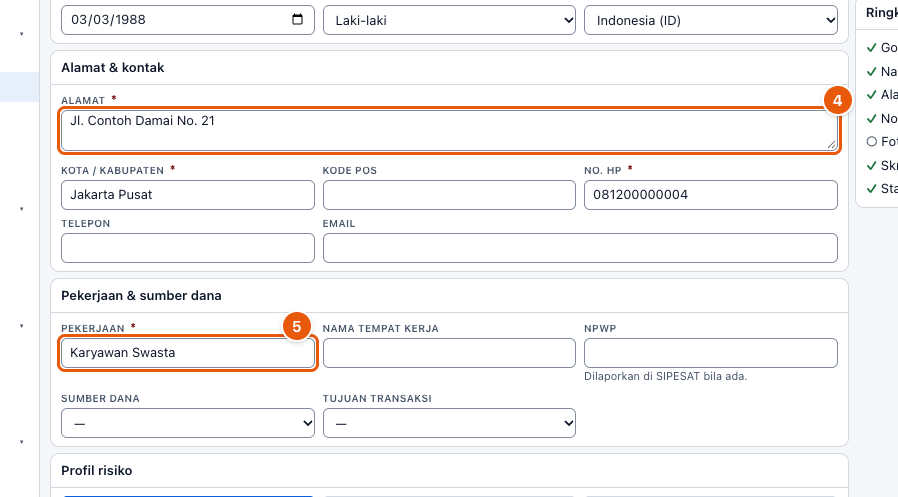This screenshot has height=497, width=898.
Task: Click the empty Kode Pos field
Action: point(449,195)
